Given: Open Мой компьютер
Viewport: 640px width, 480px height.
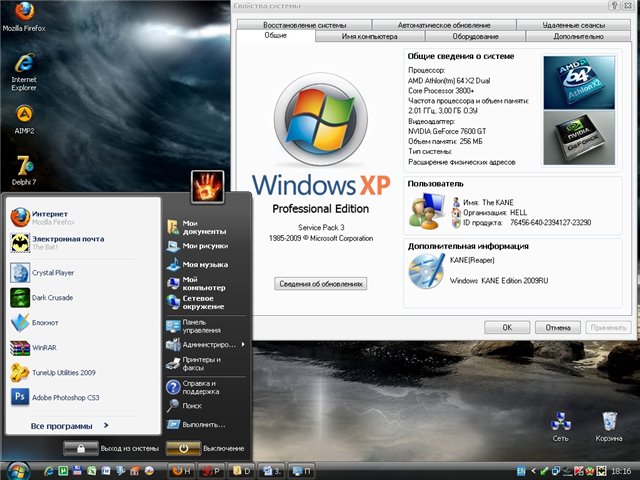Looking at the screenshot, I should [206, 283].
